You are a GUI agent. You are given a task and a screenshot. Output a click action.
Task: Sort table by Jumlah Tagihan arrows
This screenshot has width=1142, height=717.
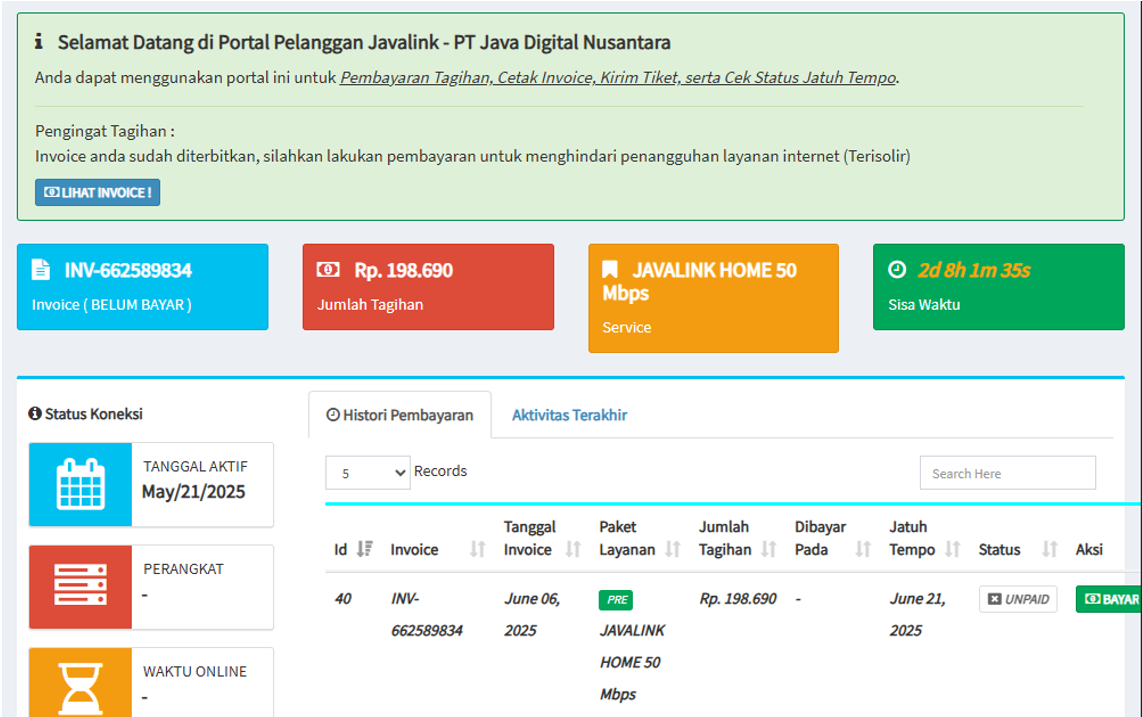(768, 549)
